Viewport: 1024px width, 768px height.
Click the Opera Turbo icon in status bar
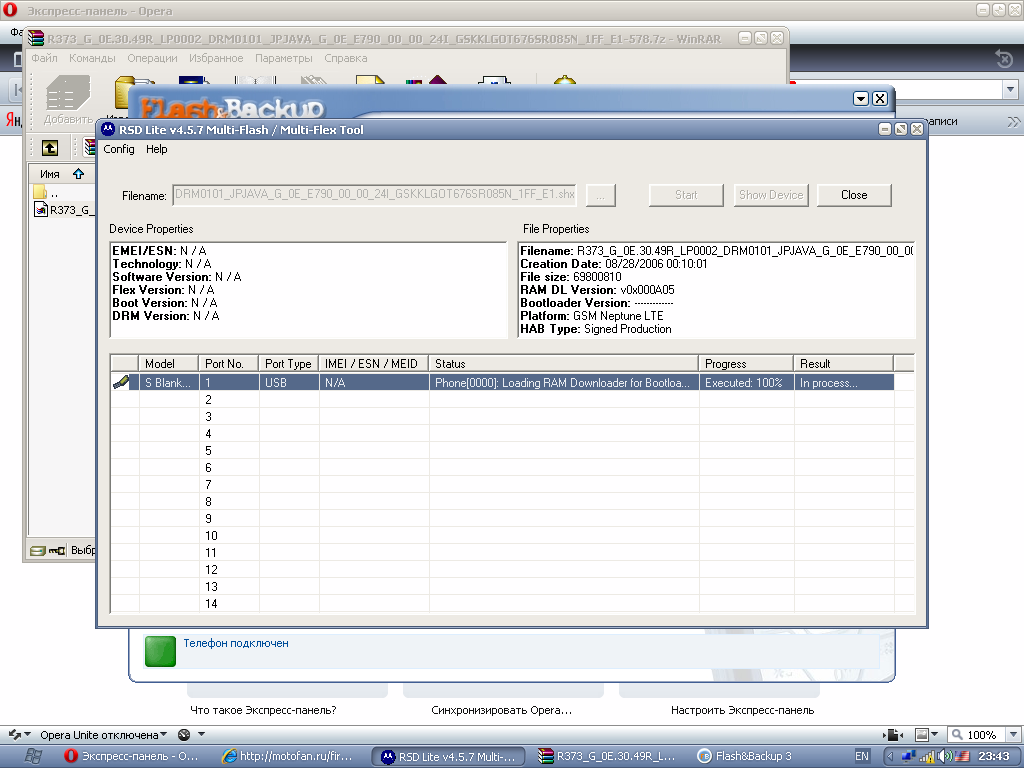(184, 735)
